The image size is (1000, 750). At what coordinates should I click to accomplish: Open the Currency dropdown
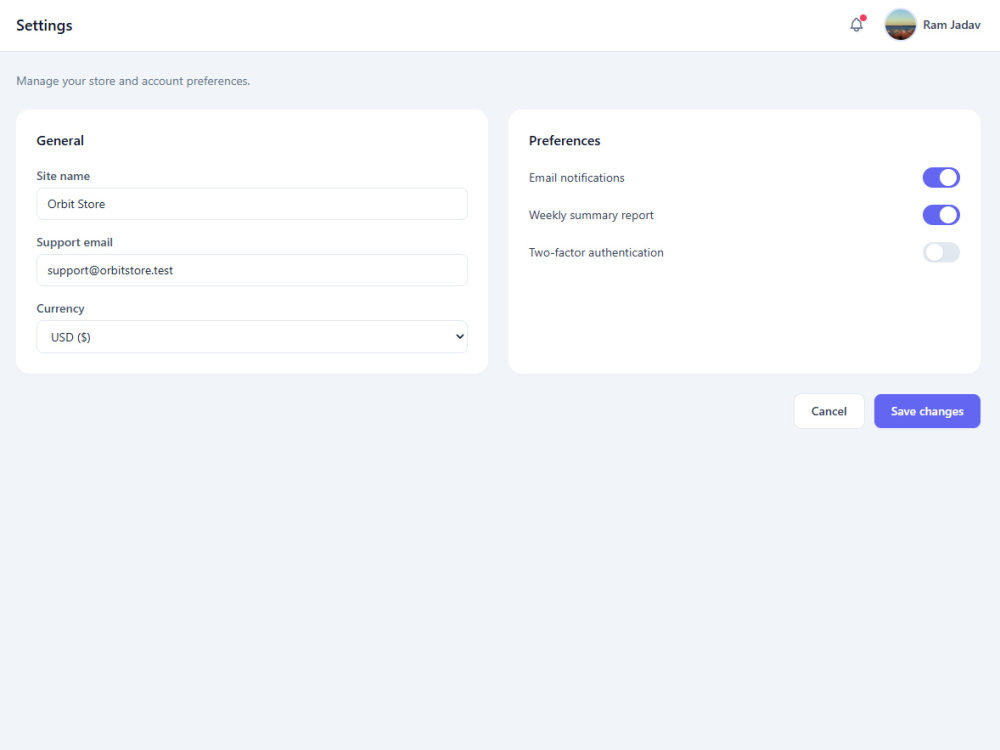252,337
